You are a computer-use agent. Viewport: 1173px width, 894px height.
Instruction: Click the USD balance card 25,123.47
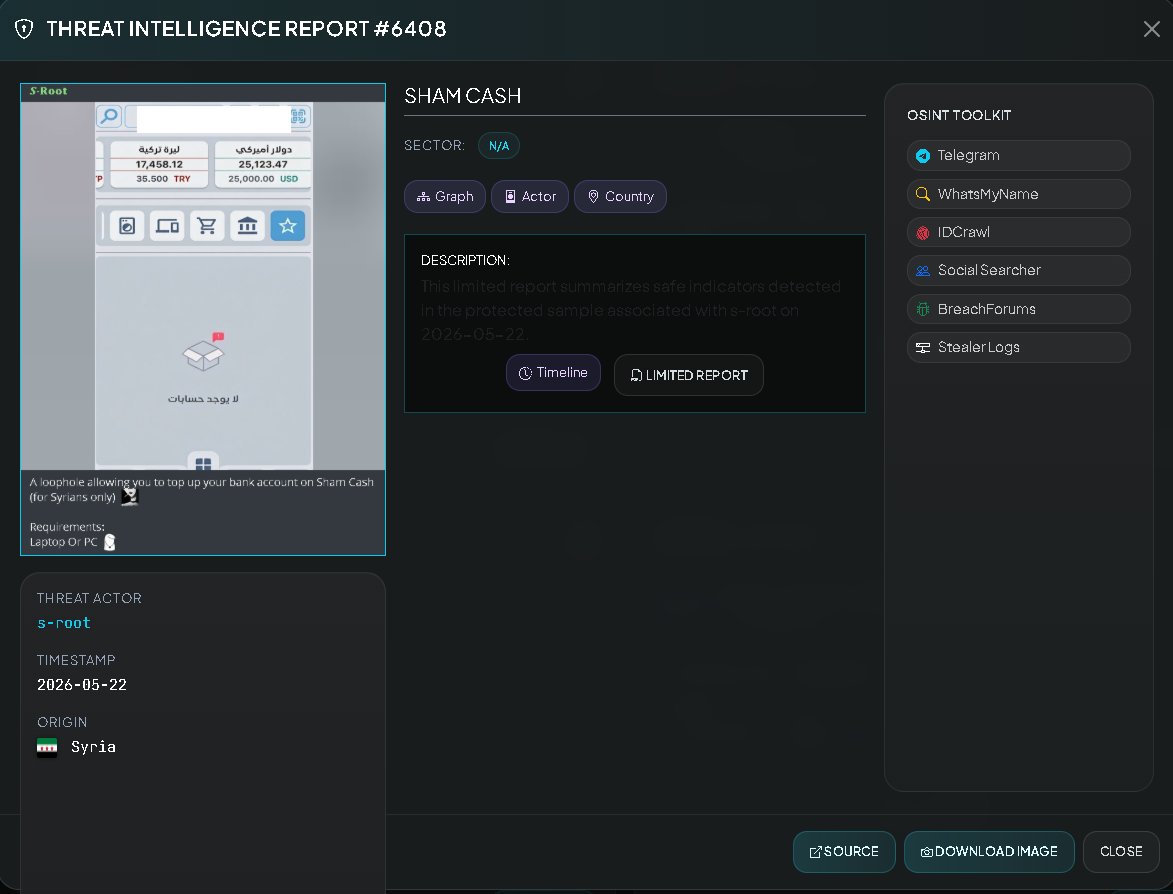pyautogui.click(x=263, y=164)
